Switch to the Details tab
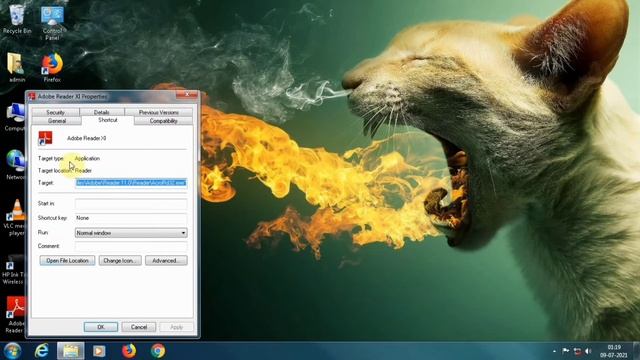Screen dimensions: 640x360 click(102, 112)
